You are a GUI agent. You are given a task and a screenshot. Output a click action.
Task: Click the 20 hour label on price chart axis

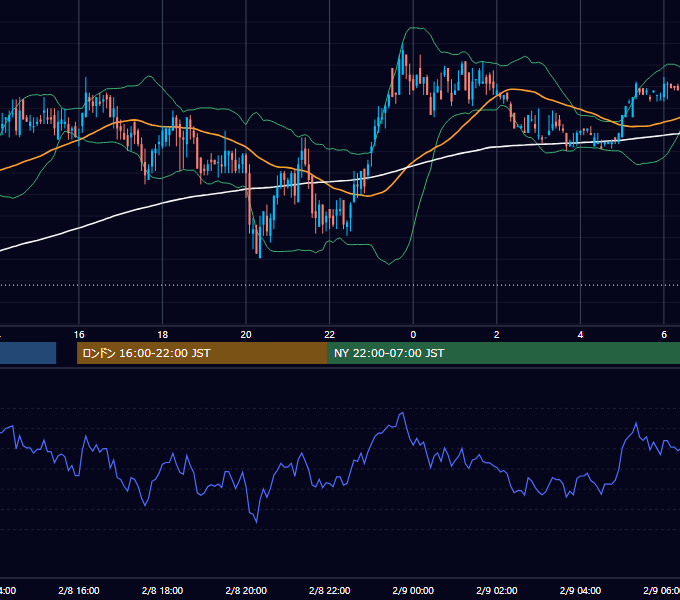click(x=246, y=335)
